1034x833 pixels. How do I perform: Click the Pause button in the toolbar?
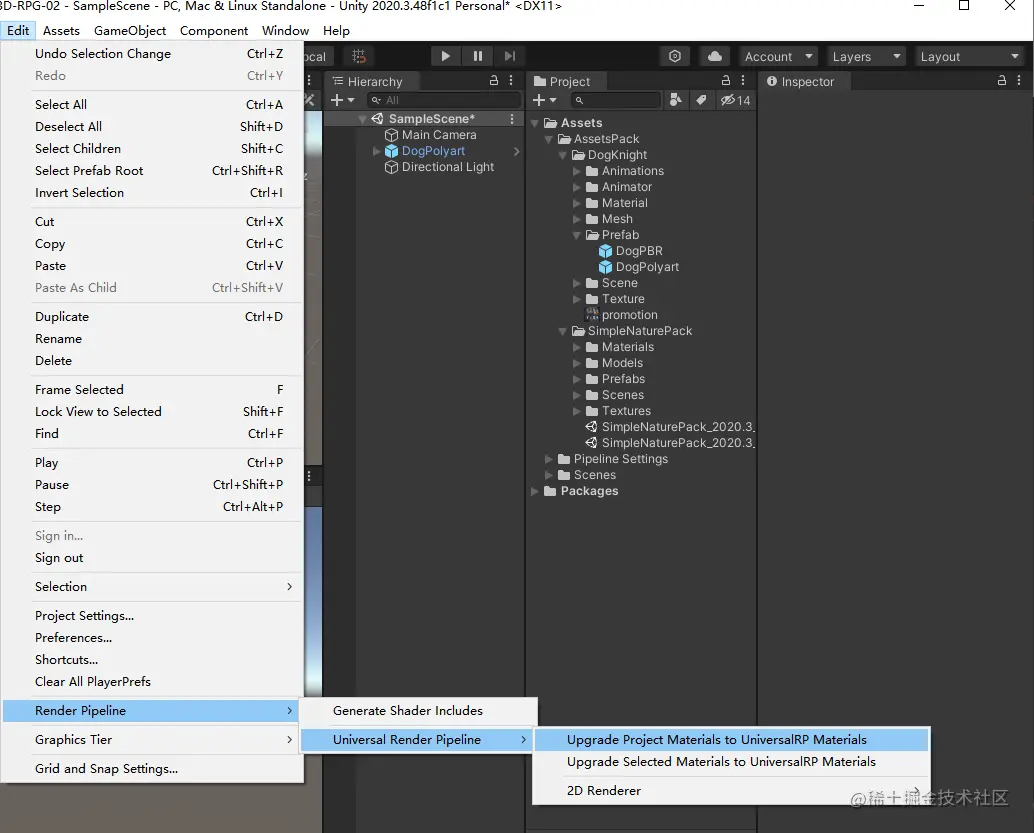477,56
